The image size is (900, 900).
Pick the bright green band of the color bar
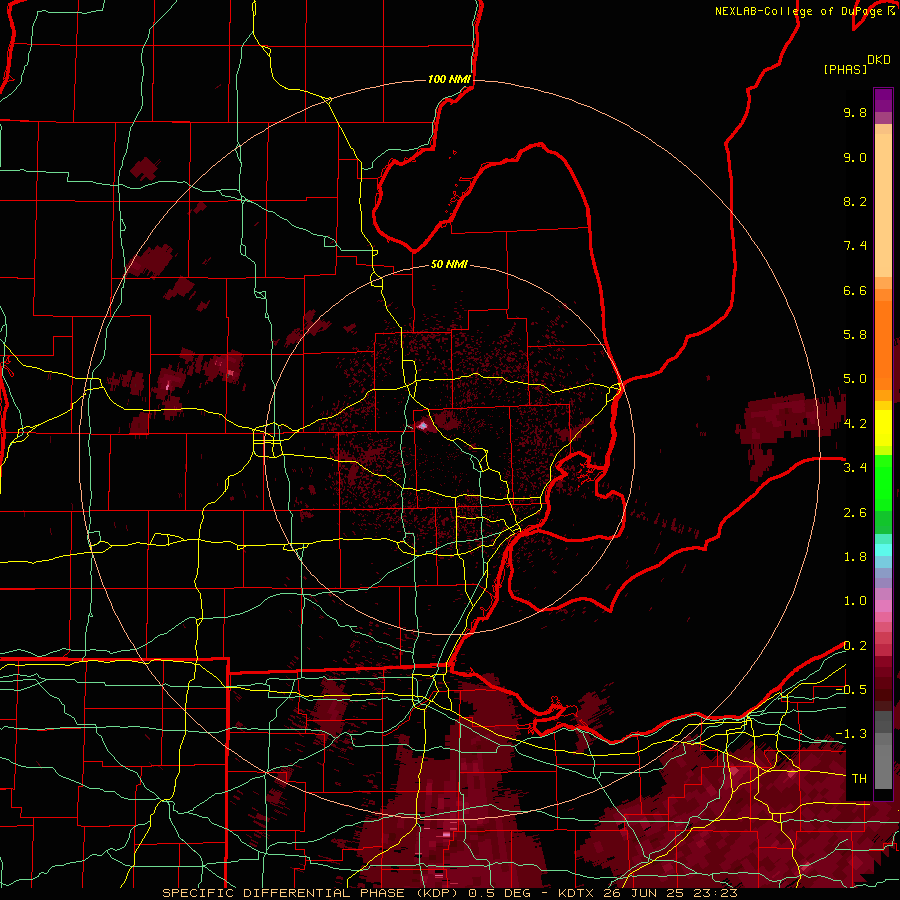coord(883,482)
